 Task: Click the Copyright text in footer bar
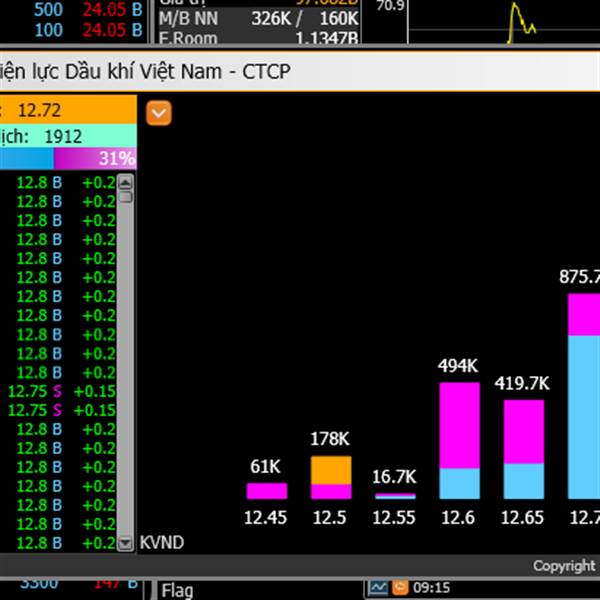[564, 566]
